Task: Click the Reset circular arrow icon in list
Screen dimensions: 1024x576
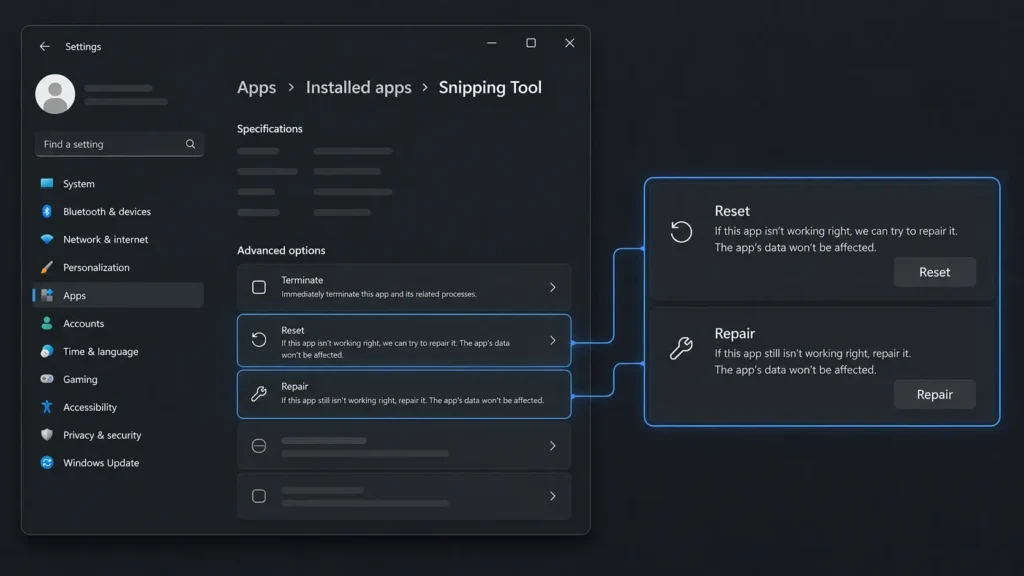Action: pos(259,340)
